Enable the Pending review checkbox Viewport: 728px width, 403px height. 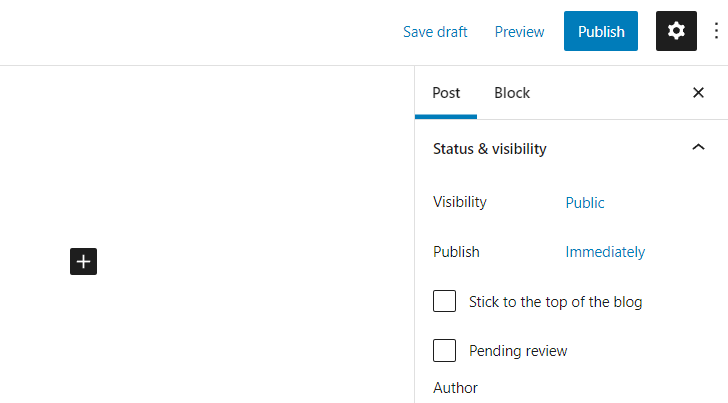(x=445, y=351)
